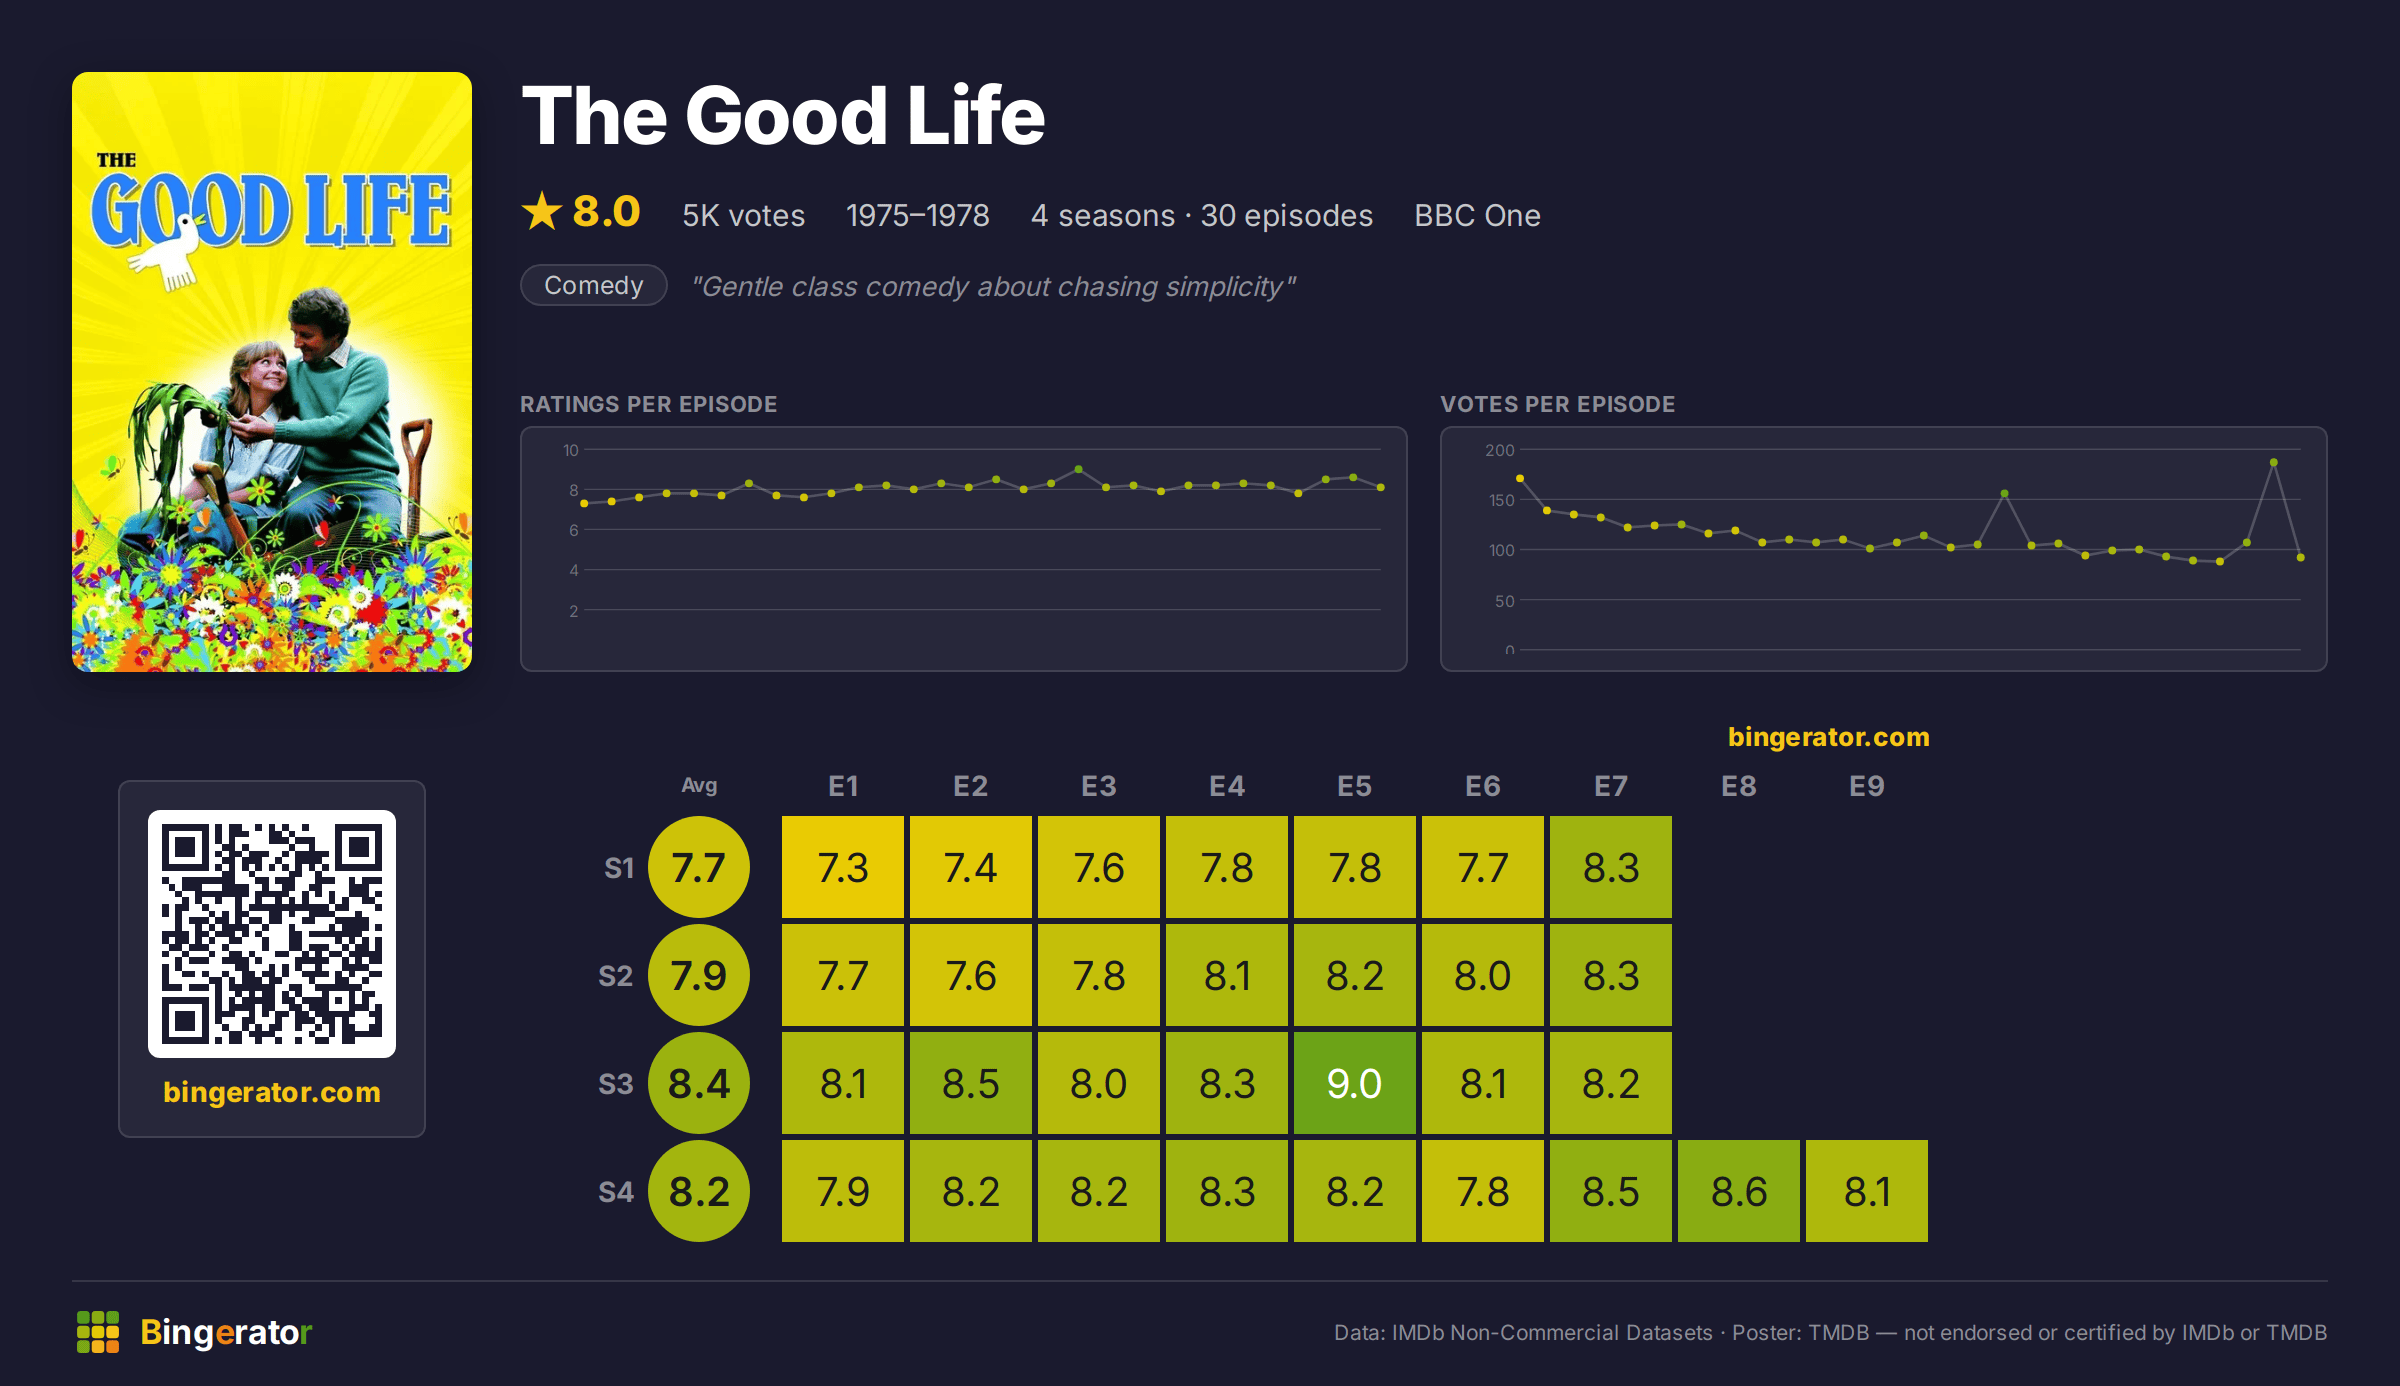
Task: Open The Good Life poster thumbnail
Action: 272,372
